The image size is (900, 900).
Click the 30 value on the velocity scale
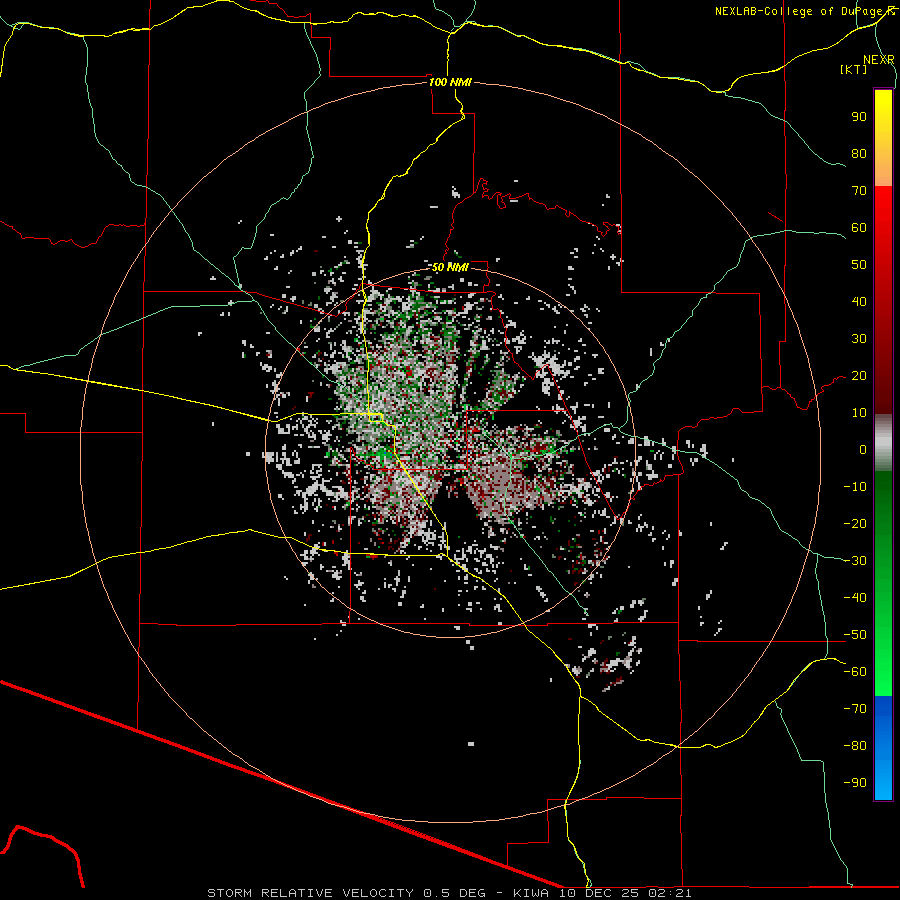click(859, 339)
